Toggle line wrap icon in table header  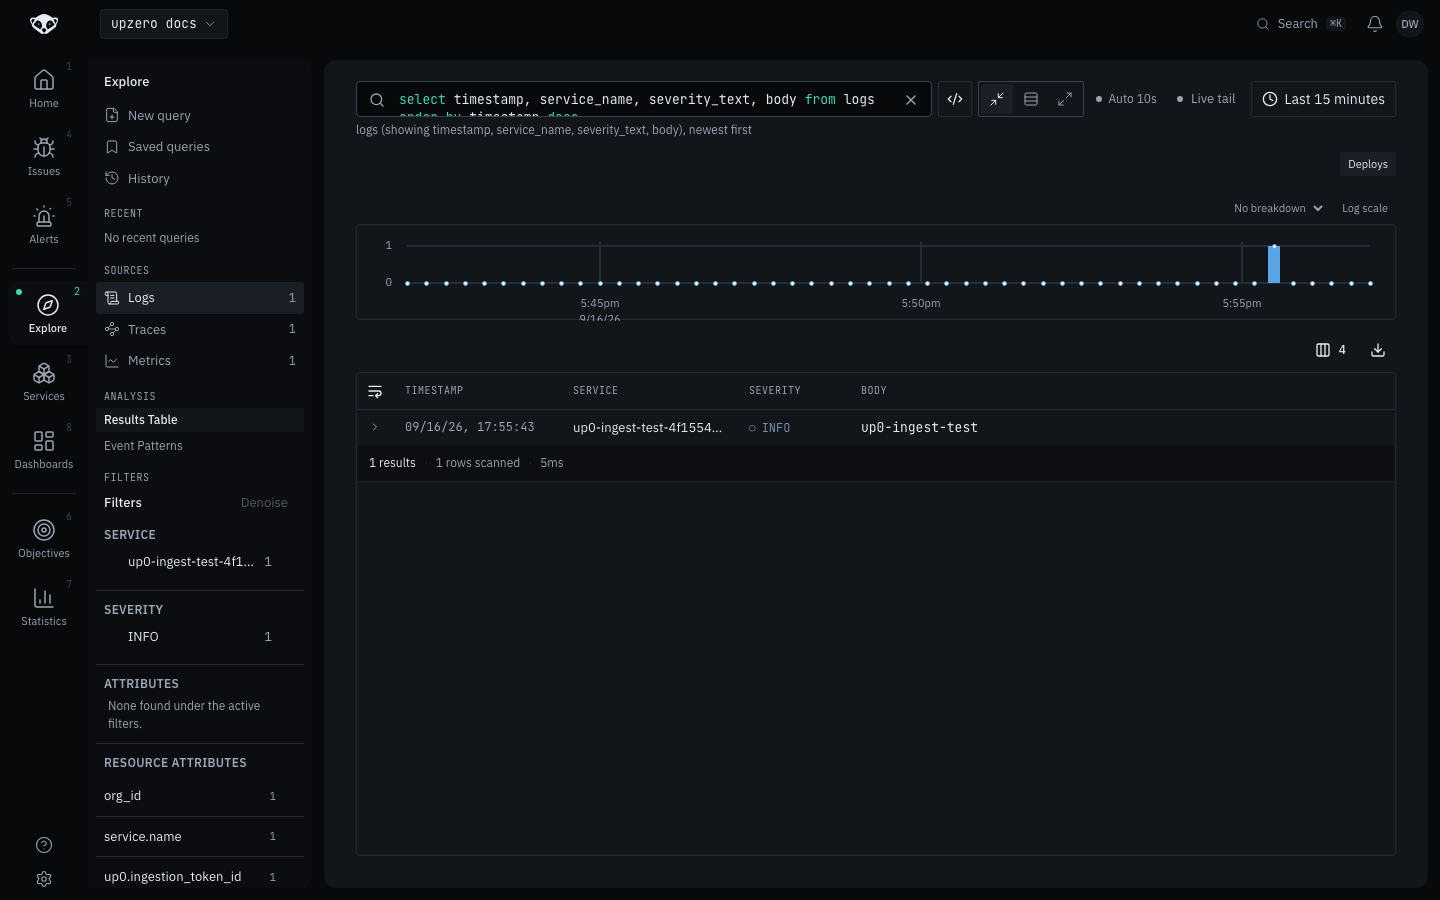click(375, 391)
